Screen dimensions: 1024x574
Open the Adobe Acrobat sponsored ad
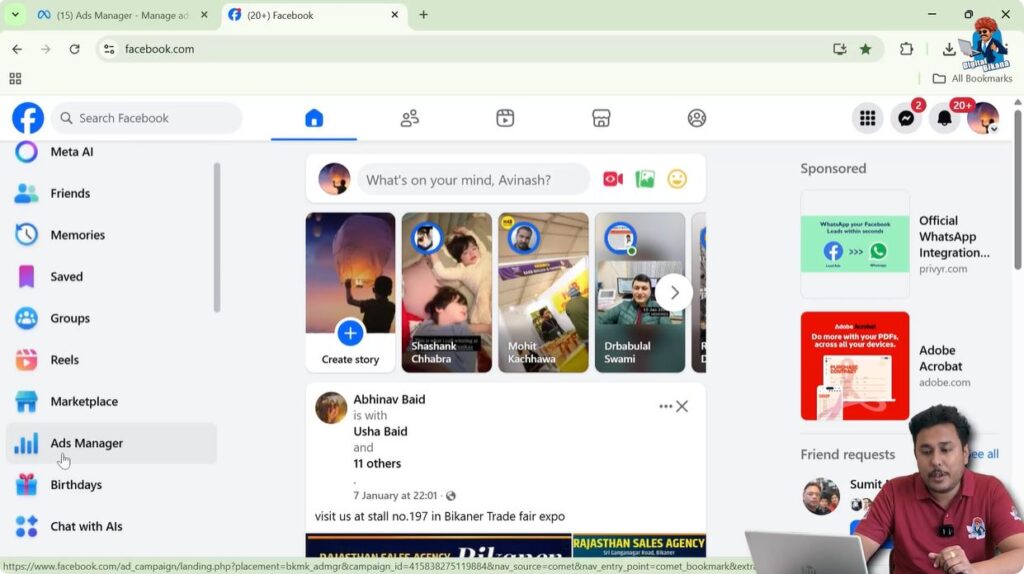[899, 366]
